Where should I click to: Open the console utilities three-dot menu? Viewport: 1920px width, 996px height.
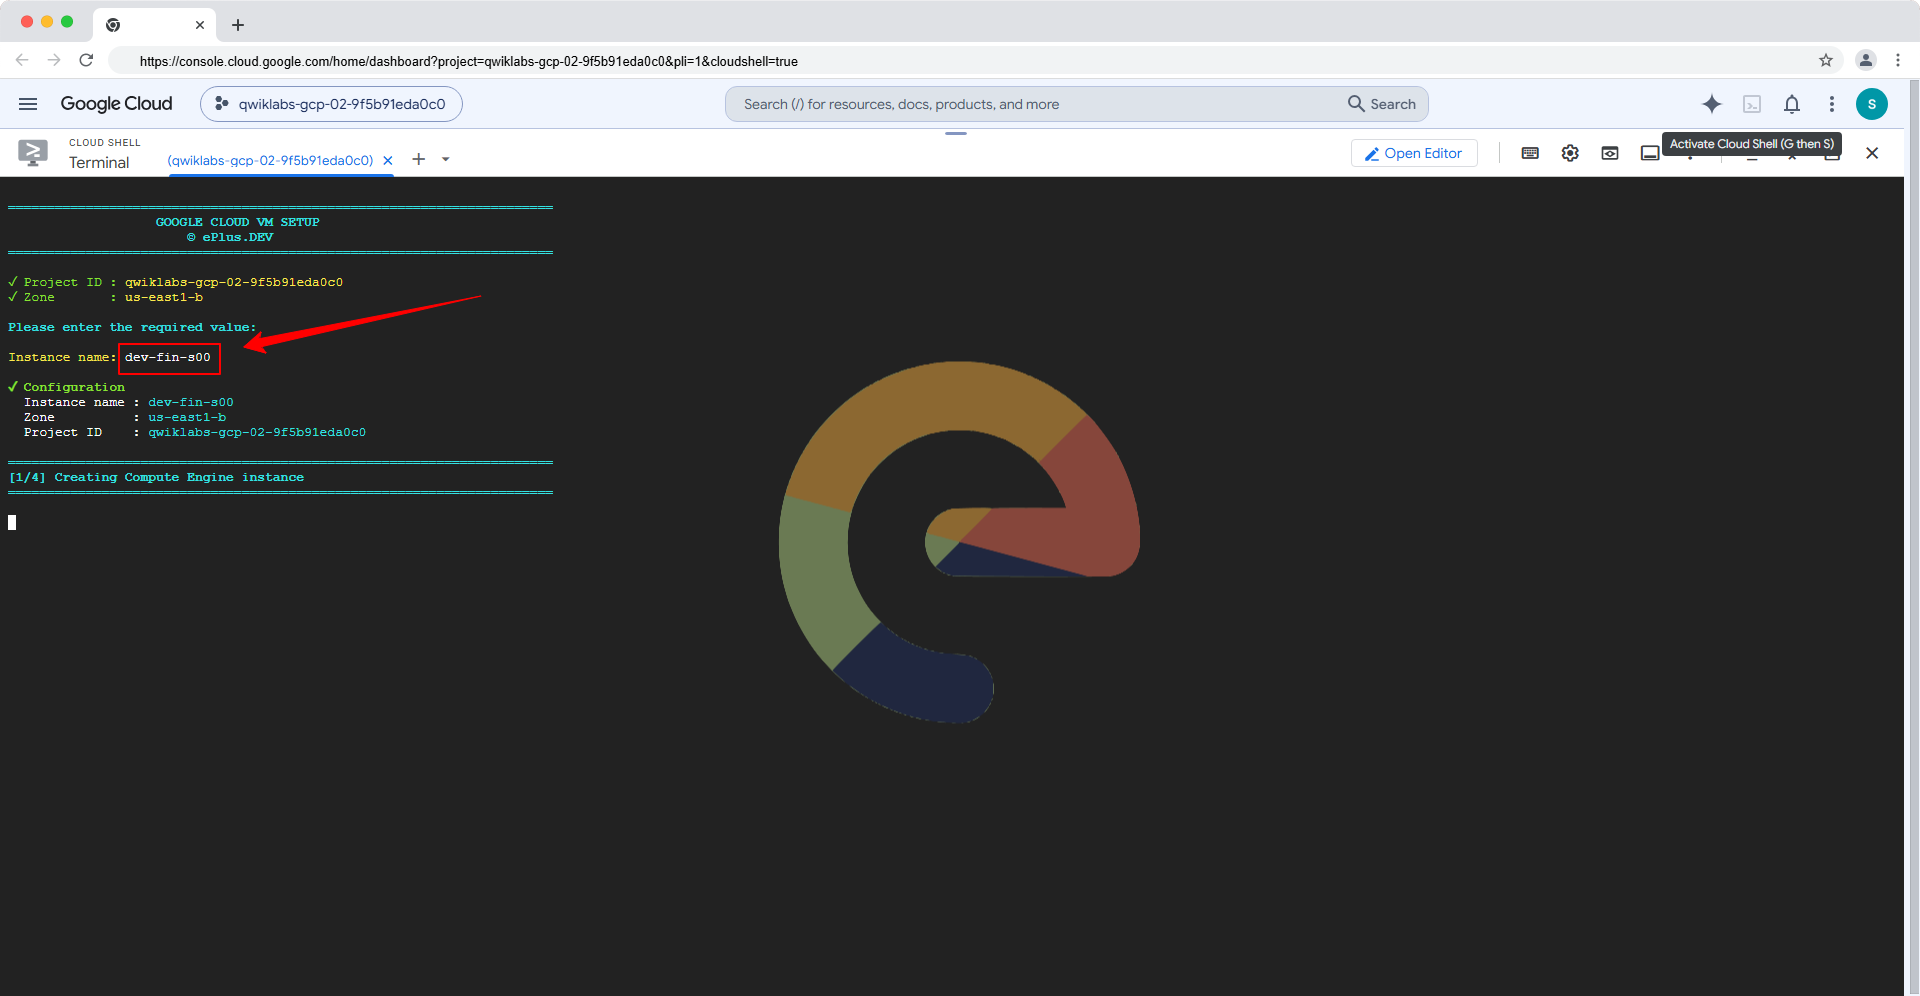(1832, 104)
